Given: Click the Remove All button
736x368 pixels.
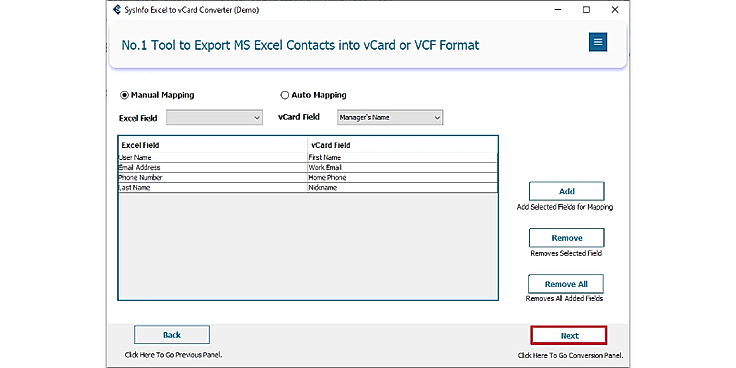Looking at the screenshot, I should (566, 284).
